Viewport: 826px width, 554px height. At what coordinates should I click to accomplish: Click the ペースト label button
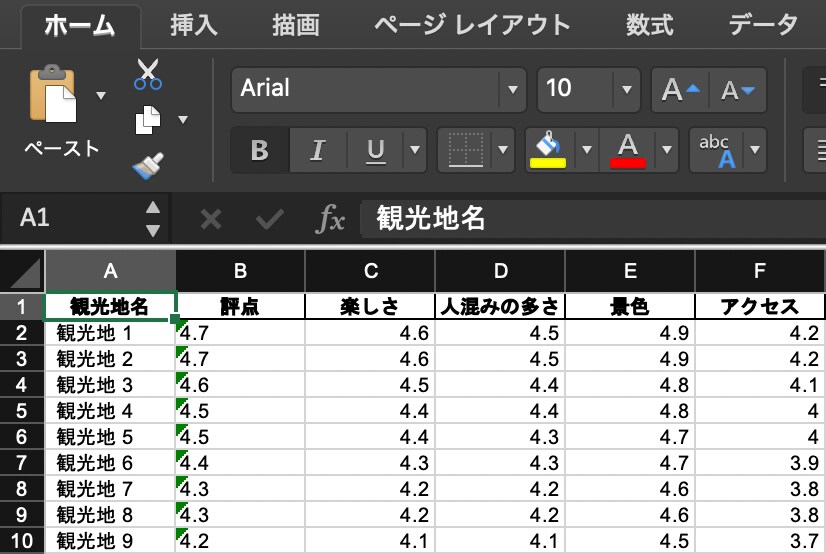(62, 149)
